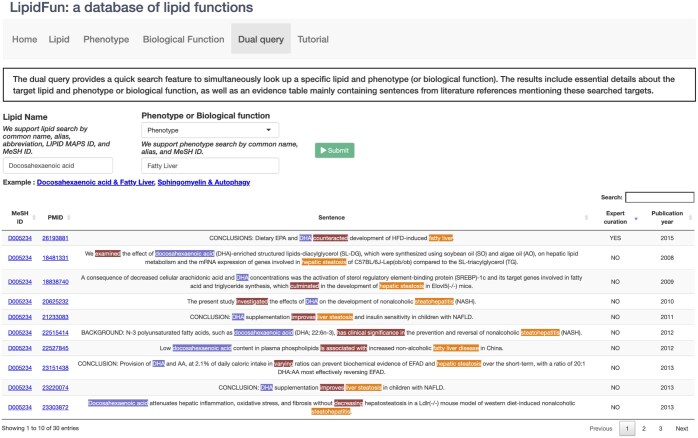Open MeSH ID for the 'BACKGROUND: N-3 polyunsaturated' row
The height and width of the screenshot is (438, 698).
20,333
